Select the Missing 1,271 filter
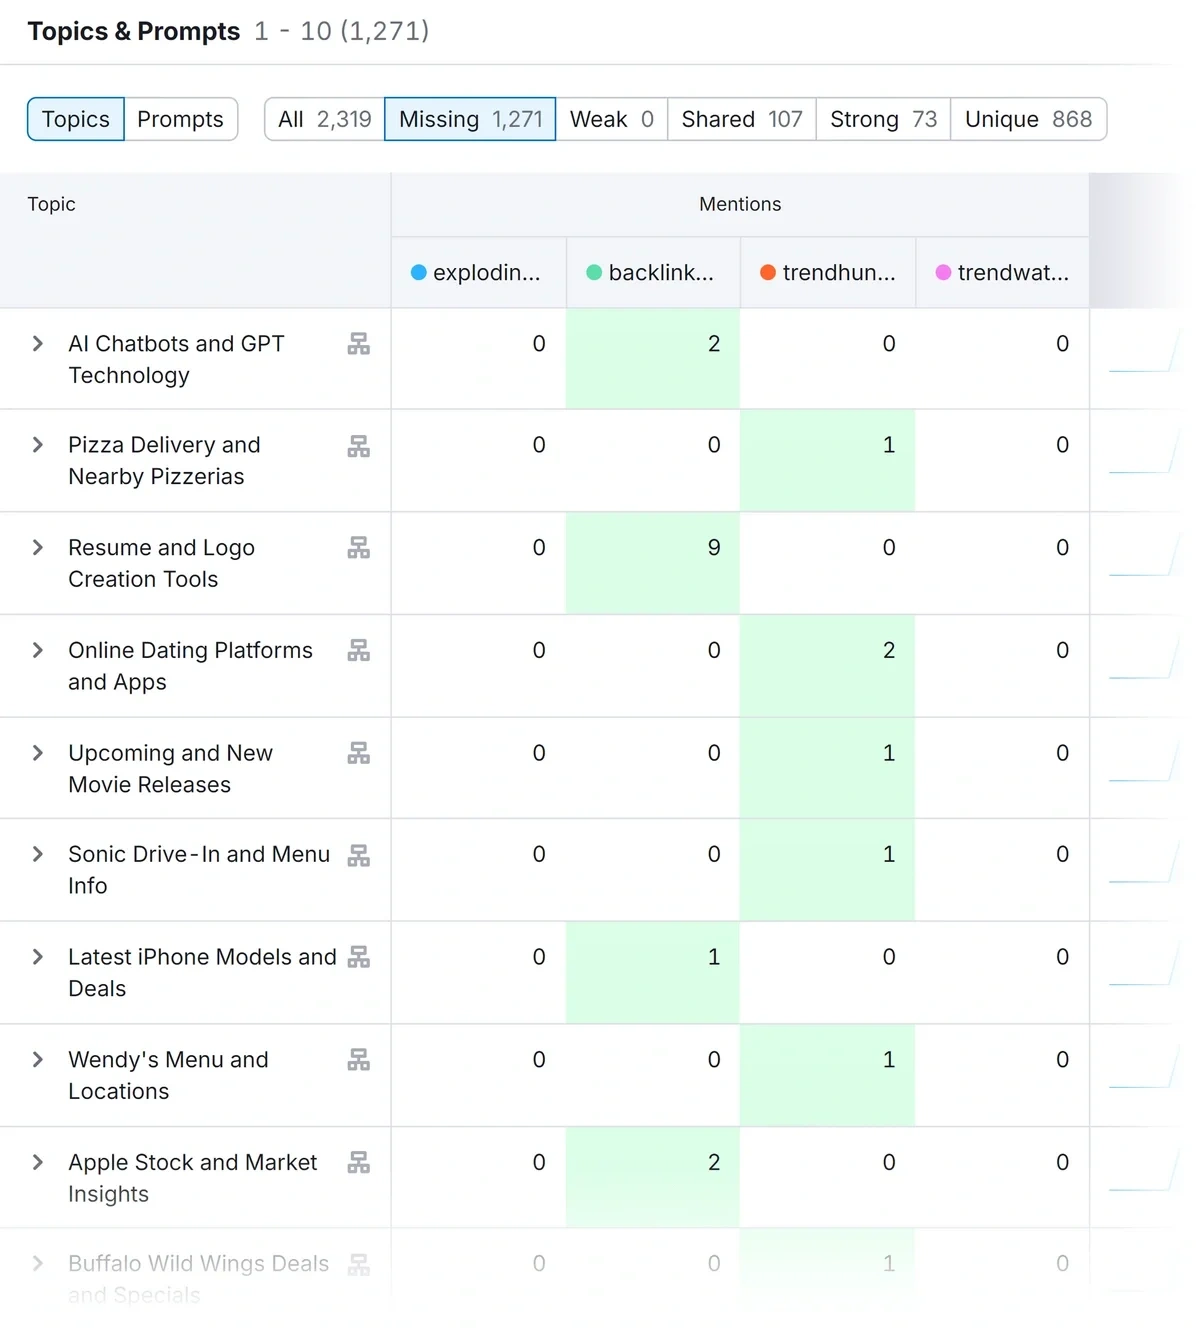Screen dimensions: 1200x1328 point(469,119)
